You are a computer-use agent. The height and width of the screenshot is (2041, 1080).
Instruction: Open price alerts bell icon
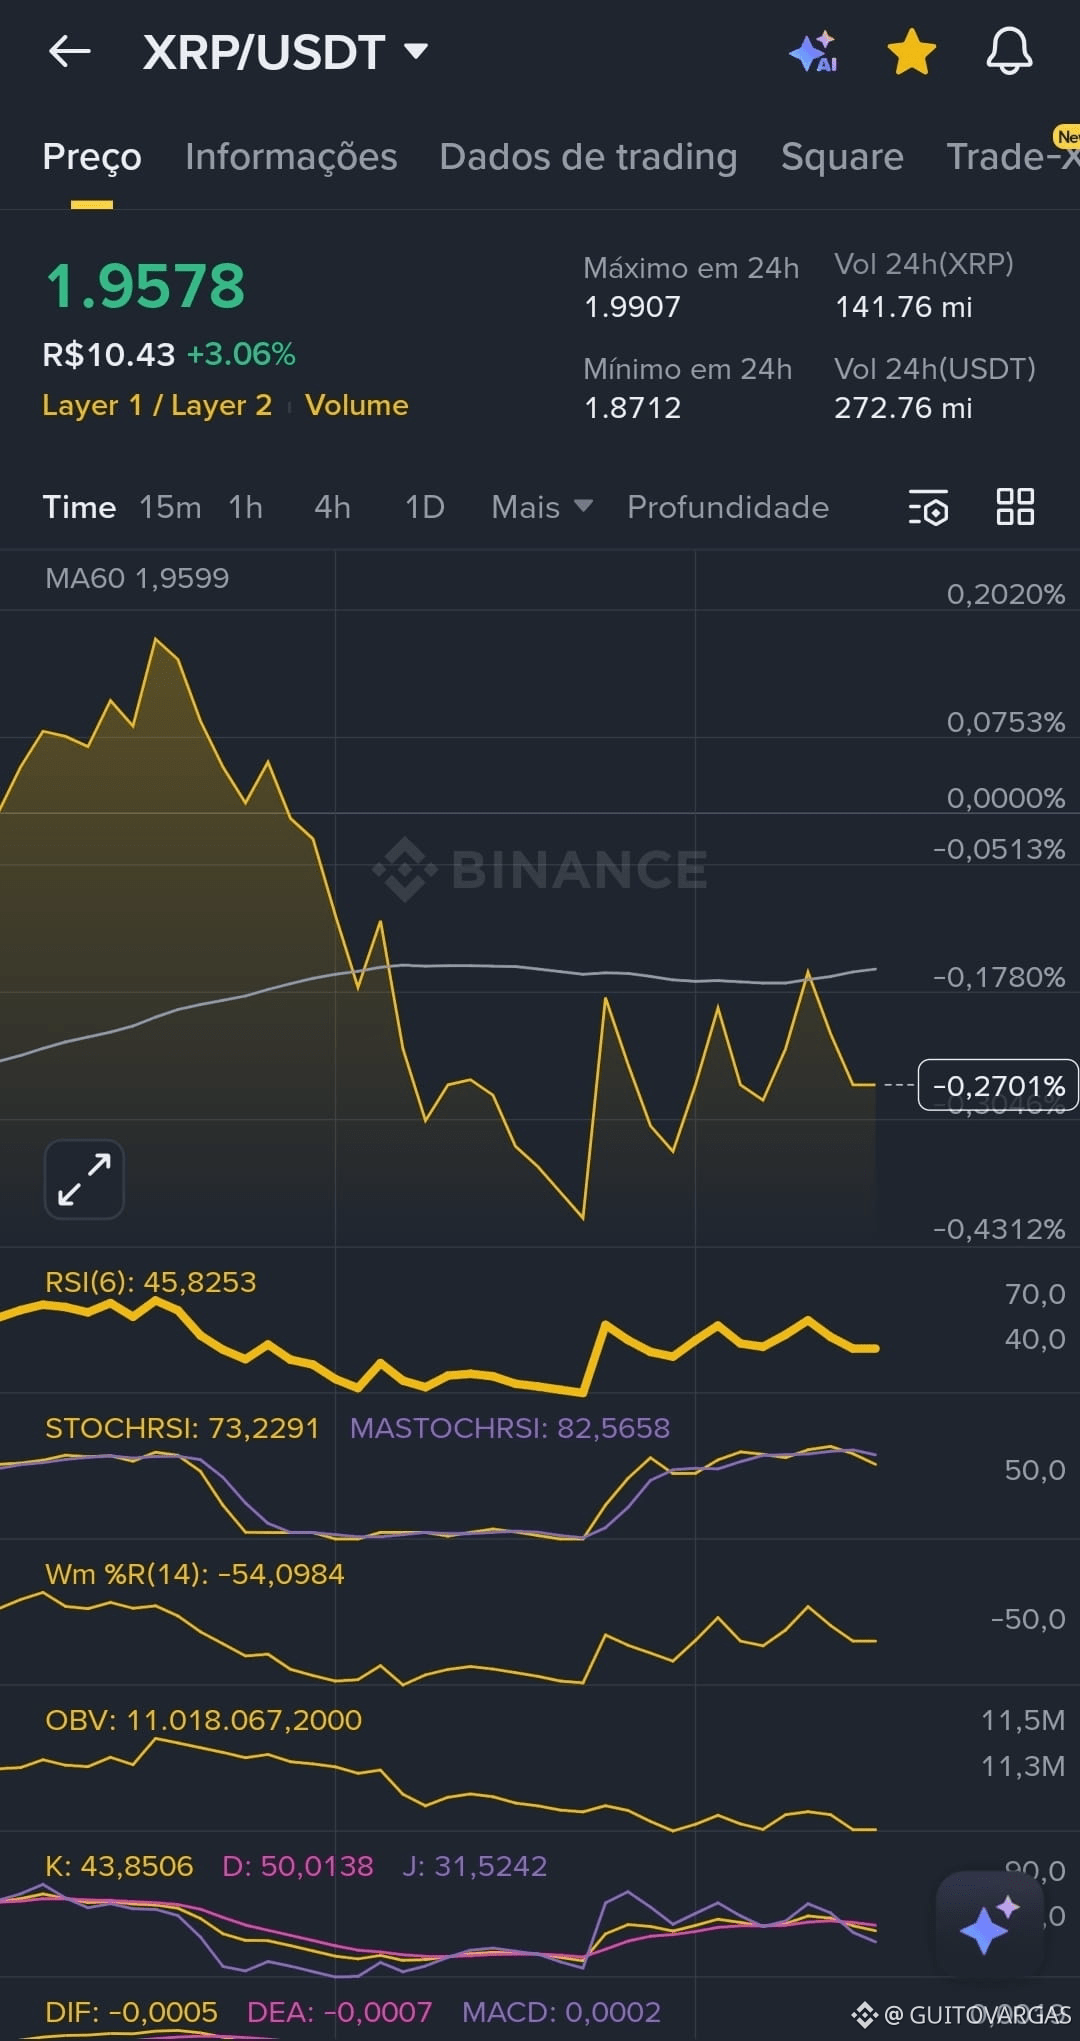pos(1009,51)
